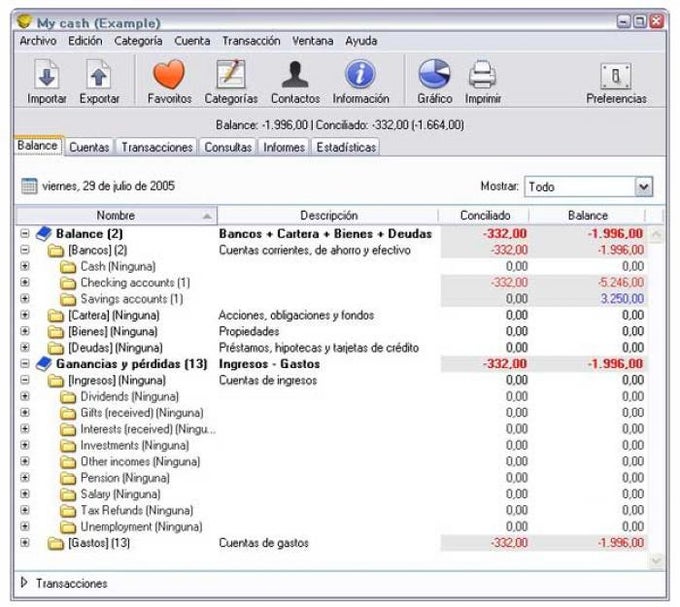Viewport: 680px width, 607px height.
Task: Click the Exportar toolbar icon
Action: [x=99, y=75]
